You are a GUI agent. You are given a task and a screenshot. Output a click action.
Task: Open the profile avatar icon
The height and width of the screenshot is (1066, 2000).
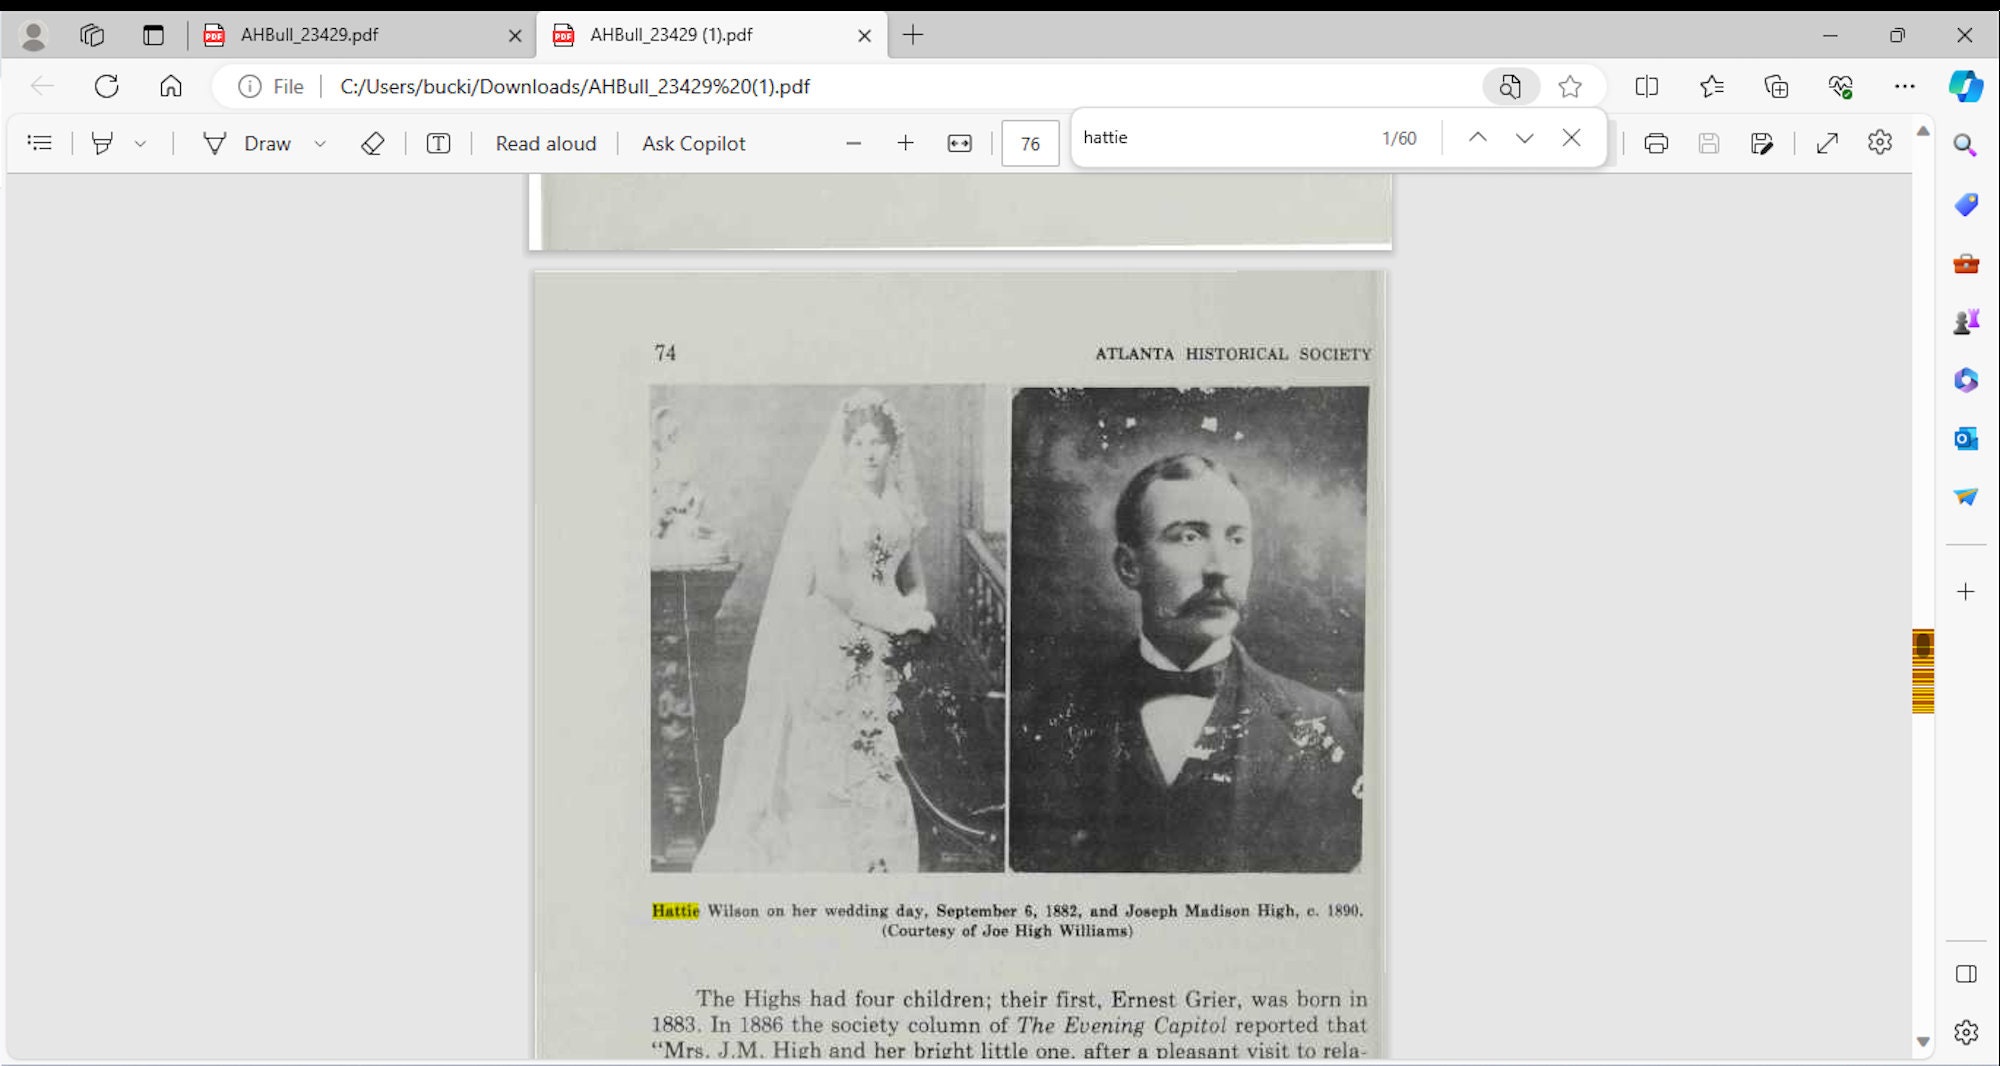pos(34,36)
